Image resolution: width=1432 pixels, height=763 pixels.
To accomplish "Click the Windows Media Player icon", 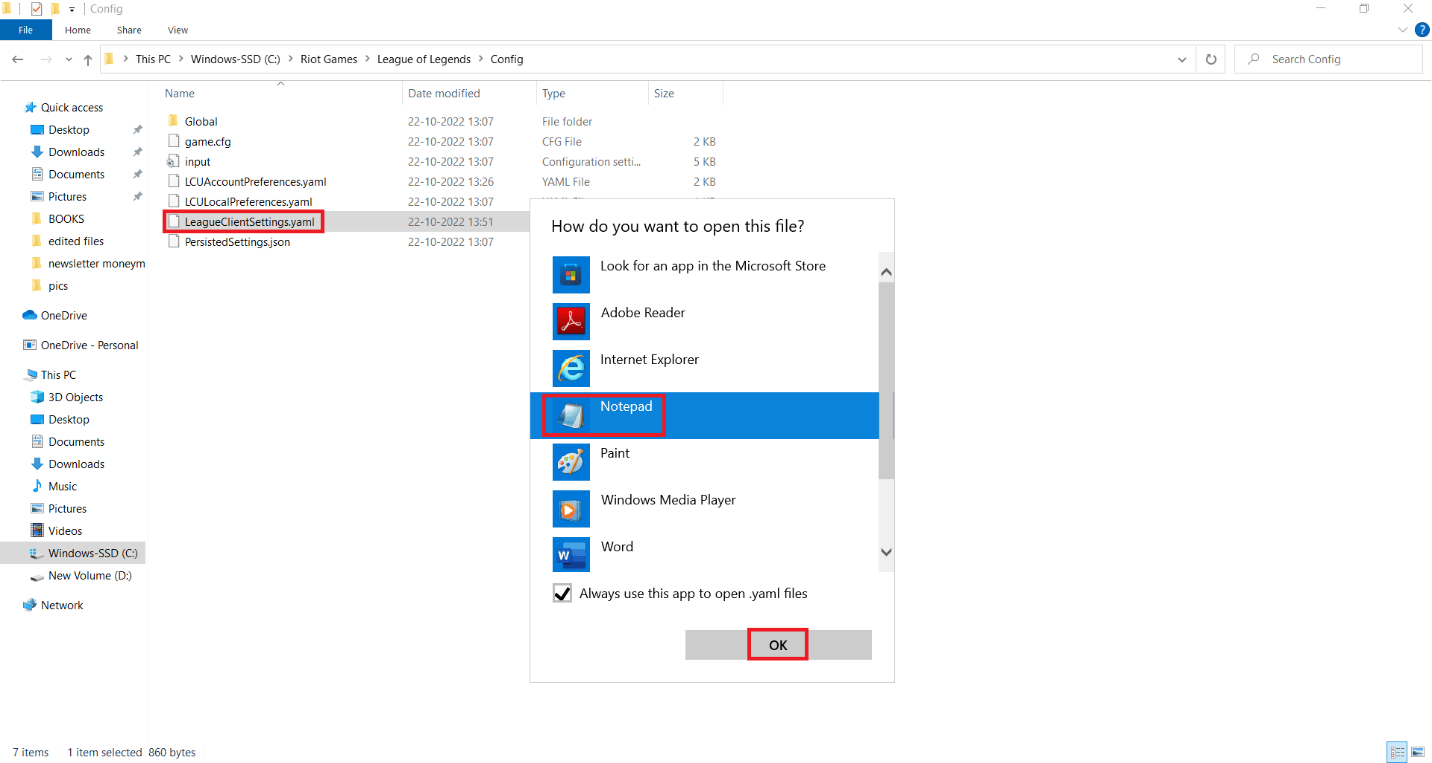I will 571,509.
